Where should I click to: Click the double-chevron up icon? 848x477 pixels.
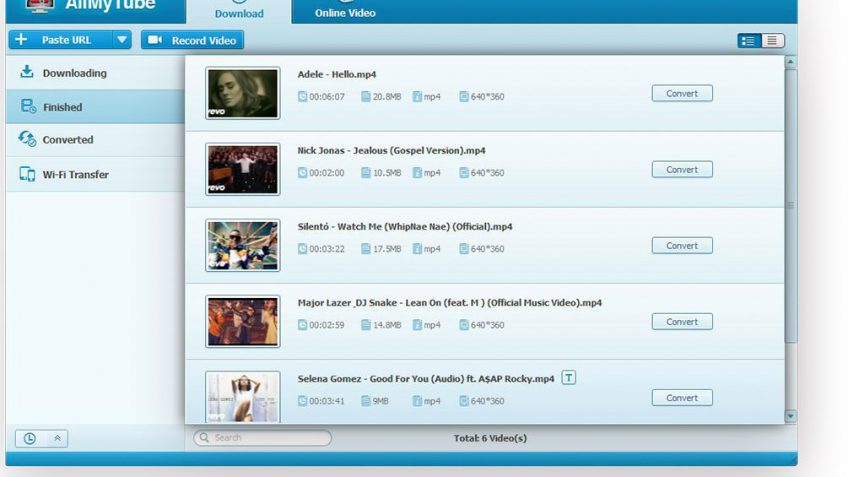pyautogui.click(x=57, y=439)
